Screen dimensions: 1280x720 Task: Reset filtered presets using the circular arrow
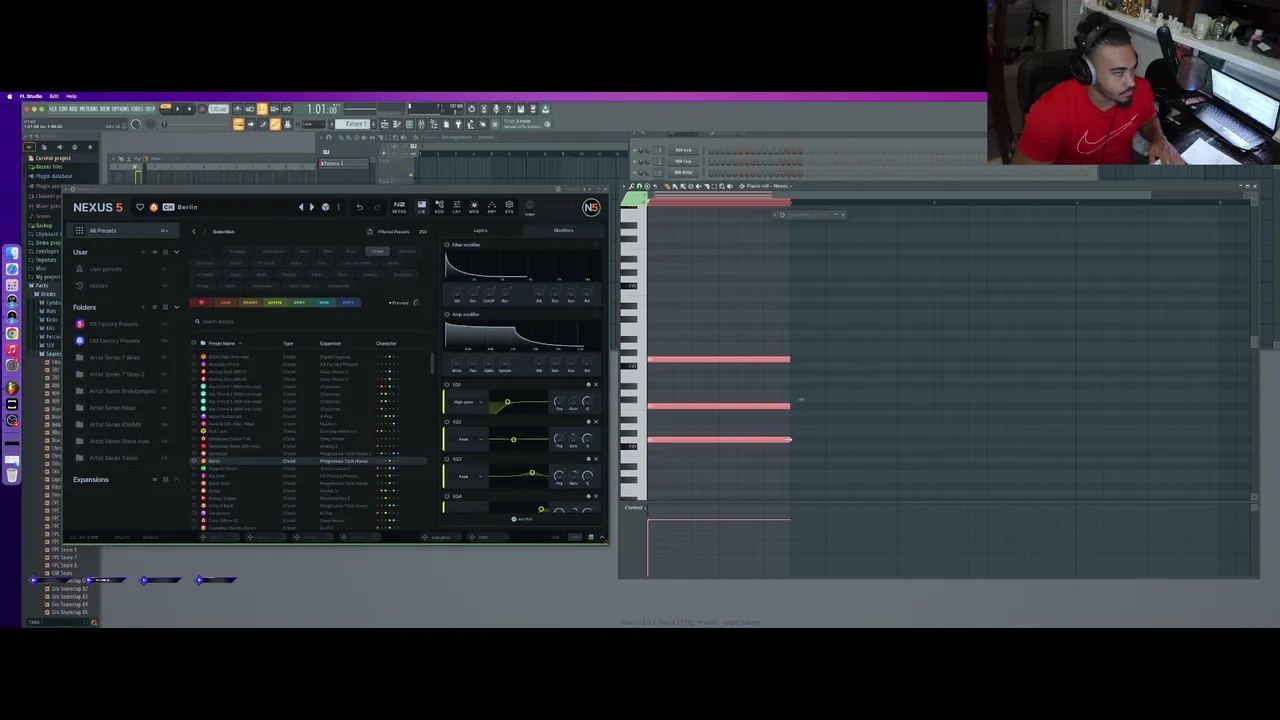[370, 231]
